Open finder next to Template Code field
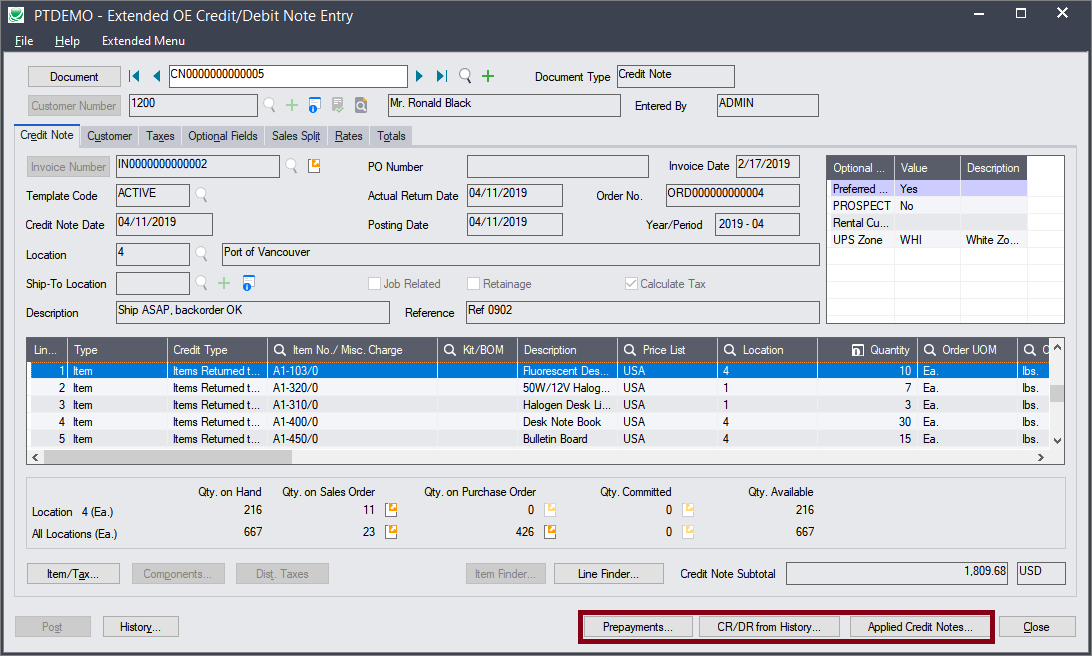Viewport: 1092px width, 656px height. (x=201, y=195)
